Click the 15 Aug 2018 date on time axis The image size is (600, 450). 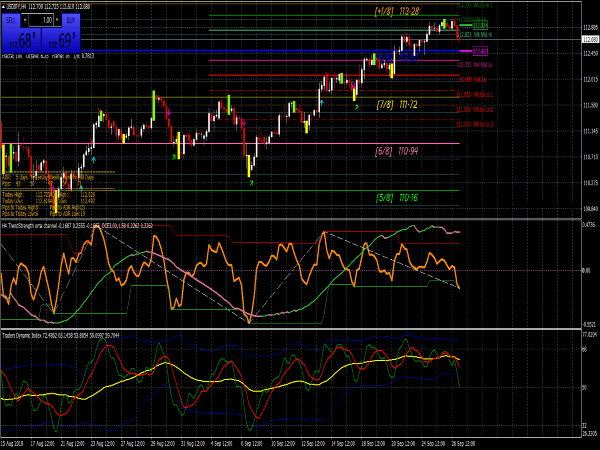coord(12,444)
